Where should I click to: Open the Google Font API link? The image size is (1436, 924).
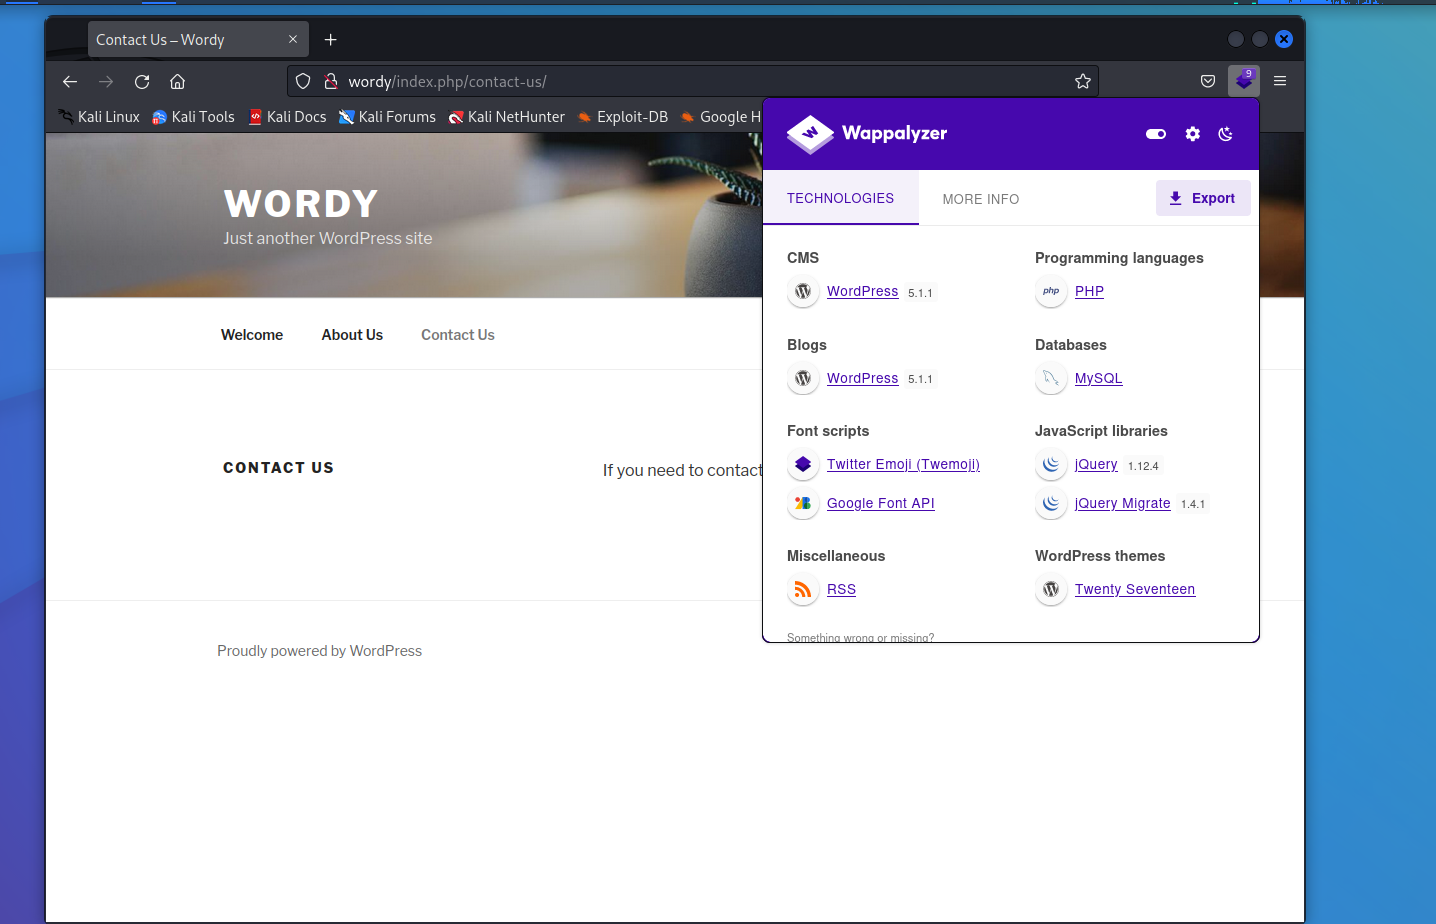tap(880, 503)
